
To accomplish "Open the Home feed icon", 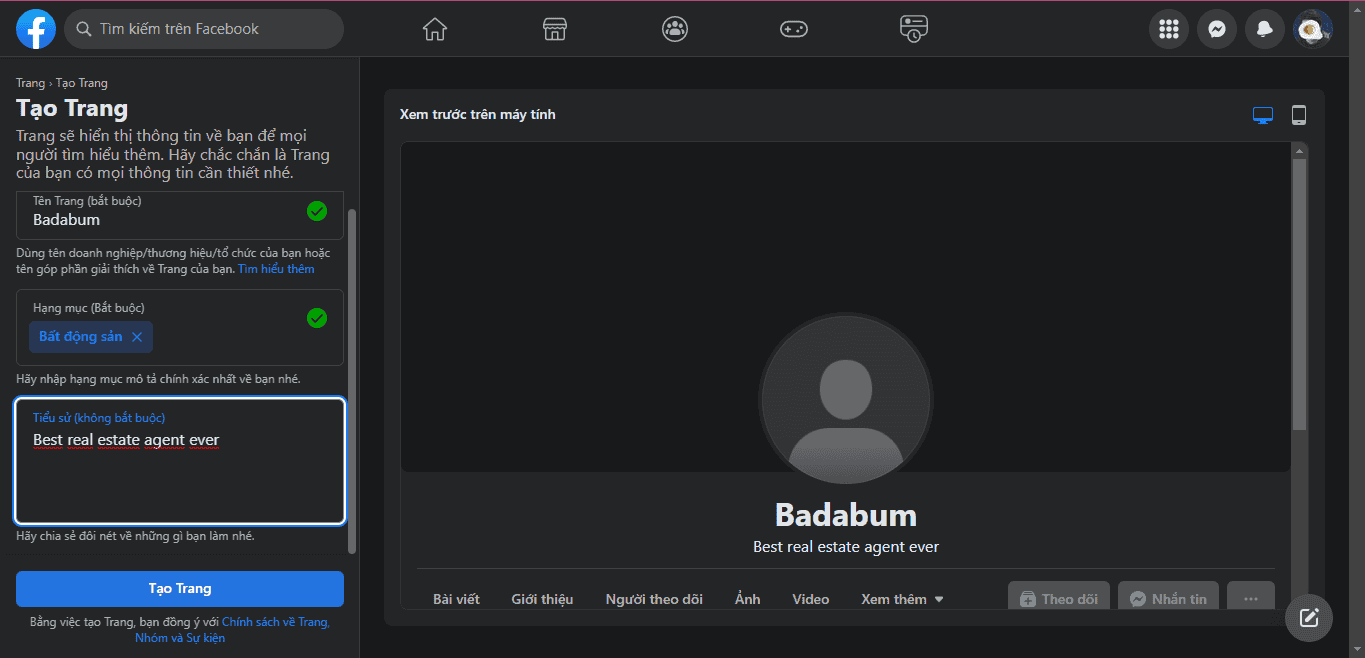I will point(435,29).
